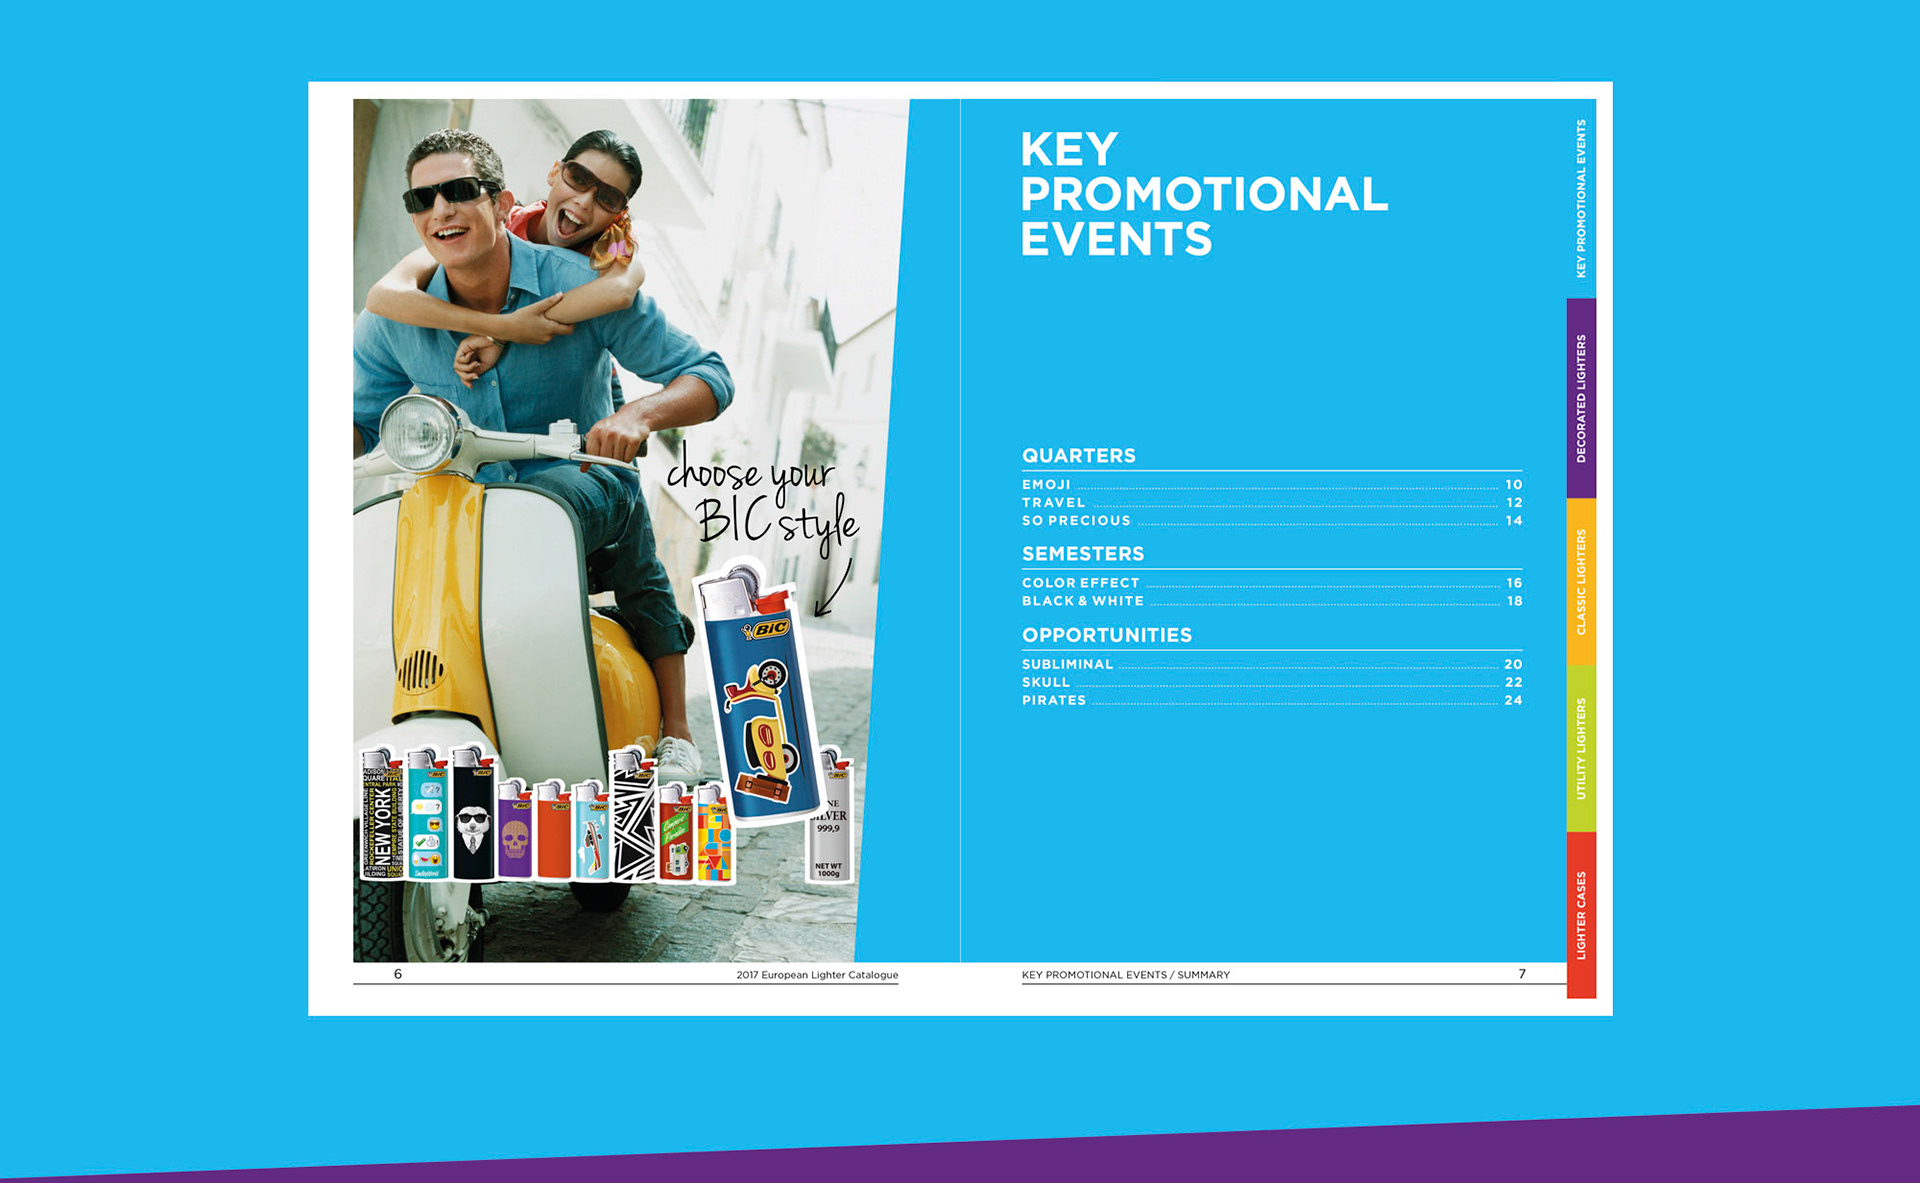The image size is (1920, 1183).
Task: Click the 'choose your BIC style' handwriting
Action: pos(763,498)
